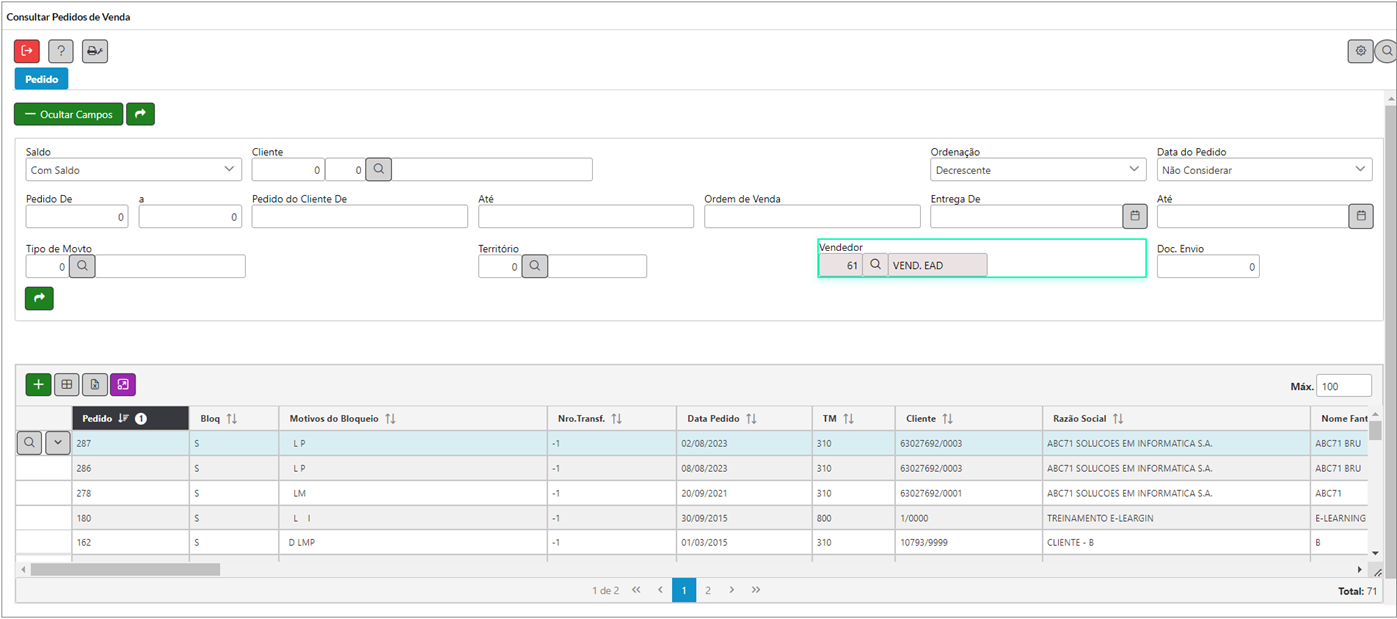The height and width of the screenshot is (619, 1397).
Task: Click the grid's vertical scrollbar down arrow
Action: tap(1375, 553)
